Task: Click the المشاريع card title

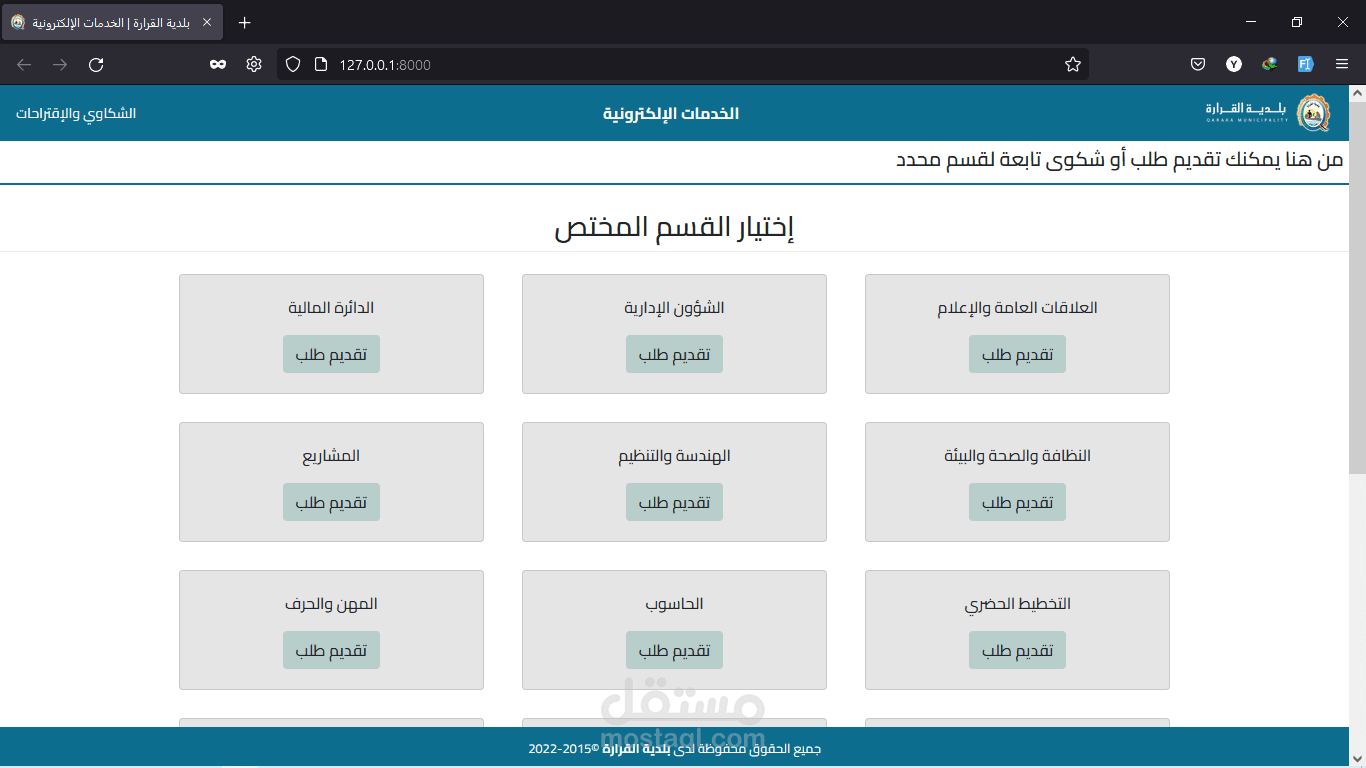Action: [x=331, y=456]
